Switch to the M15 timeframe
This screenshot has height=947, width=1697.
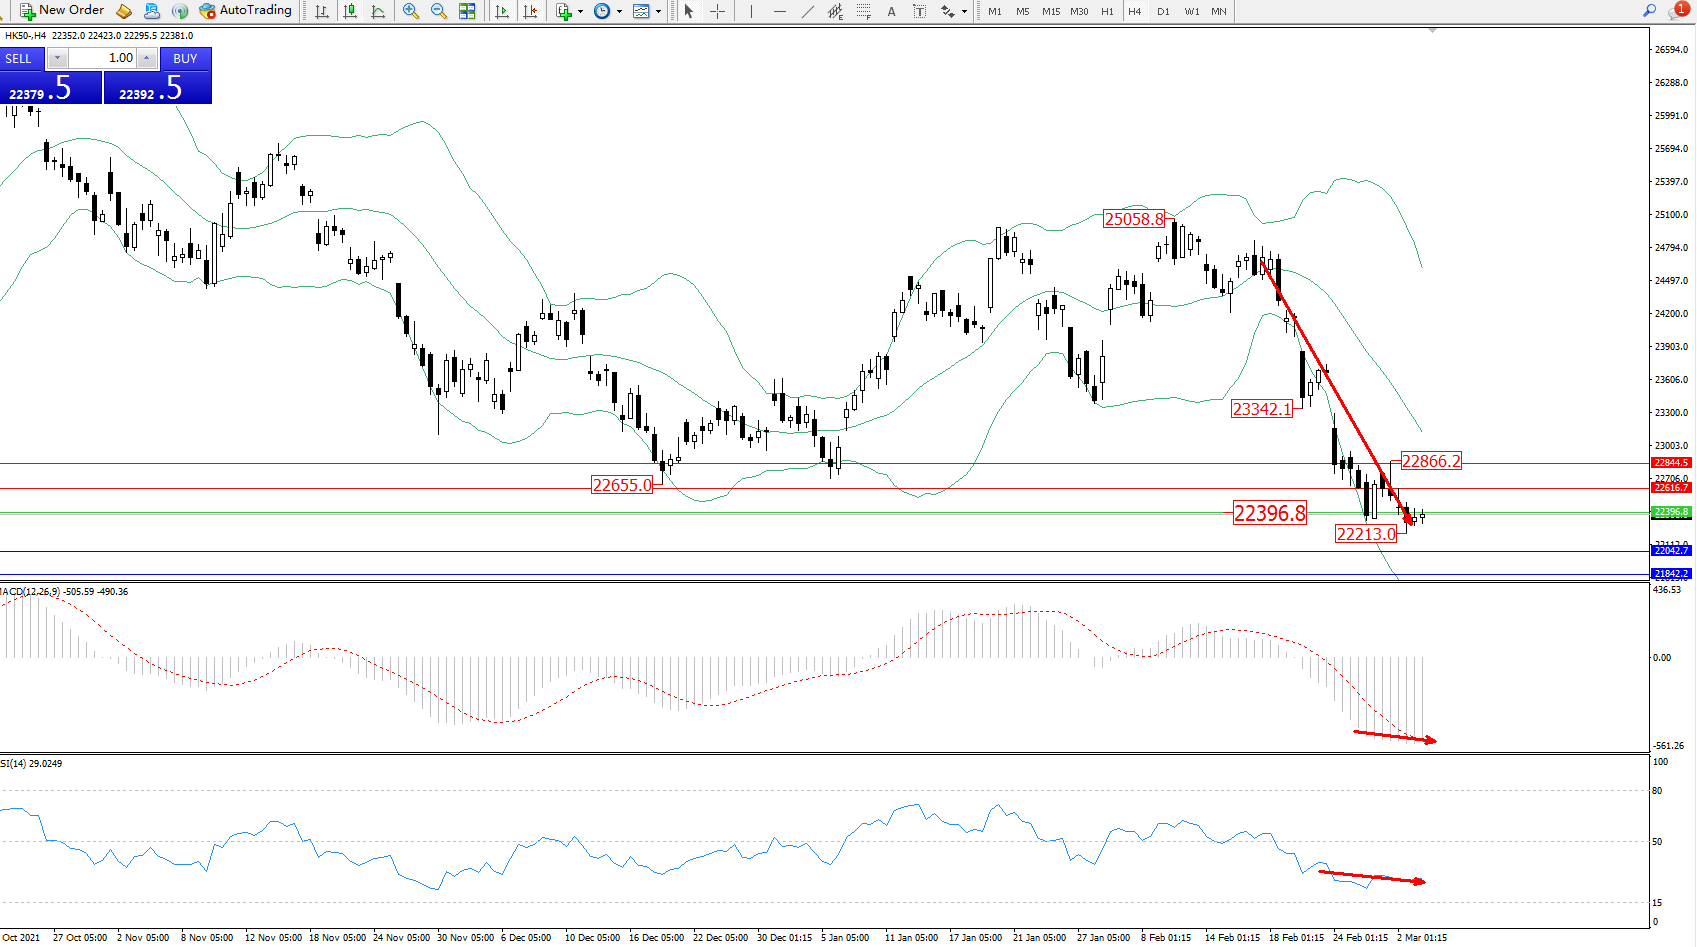pyautogui.click(x=1050, y=11)
